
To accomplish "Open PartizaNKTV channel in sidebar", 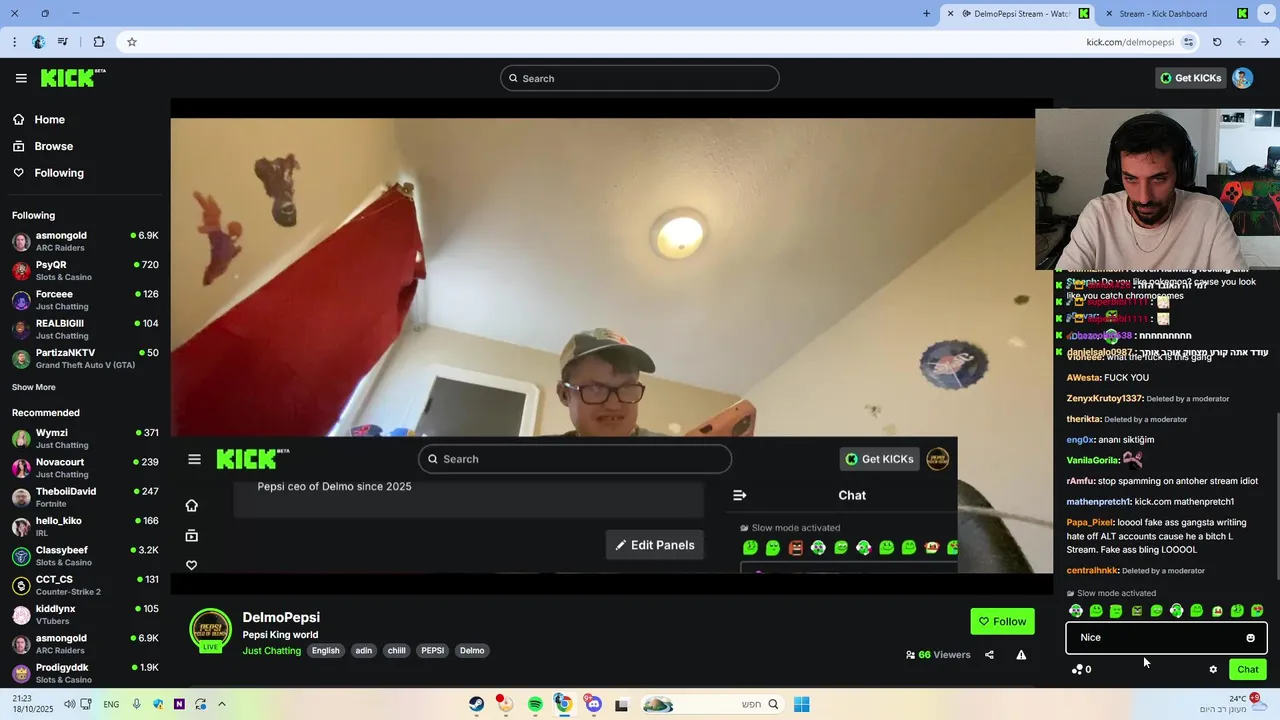I will coord(84,358).
